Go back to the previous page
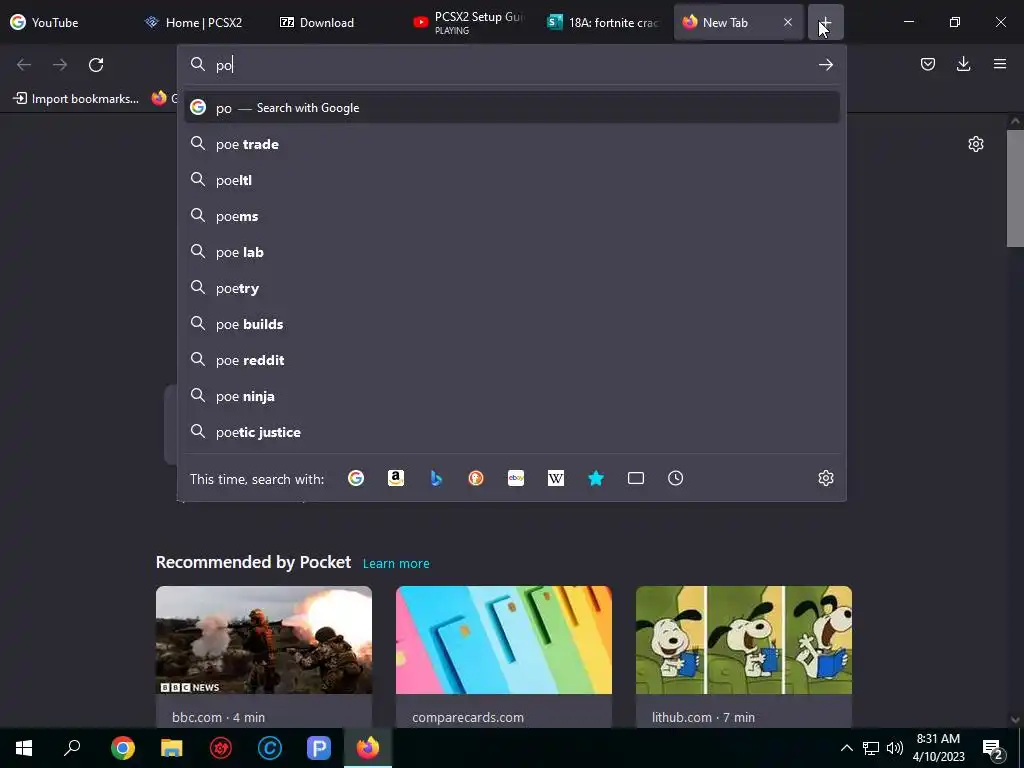The height and width of the screenshot is (768, 1024). tap(24, 65)
